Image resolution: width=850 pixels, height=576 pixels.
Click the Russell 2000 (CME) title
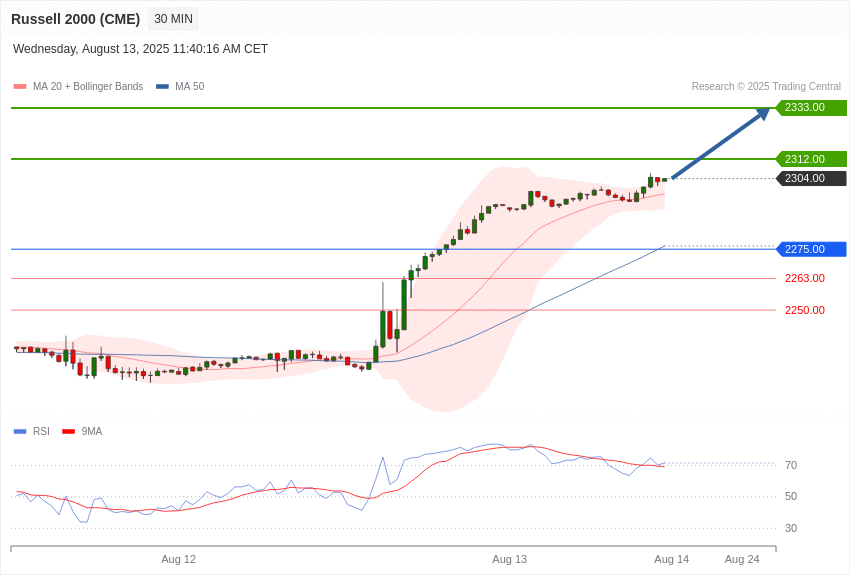pyautogui.click(x=75, y=19)
